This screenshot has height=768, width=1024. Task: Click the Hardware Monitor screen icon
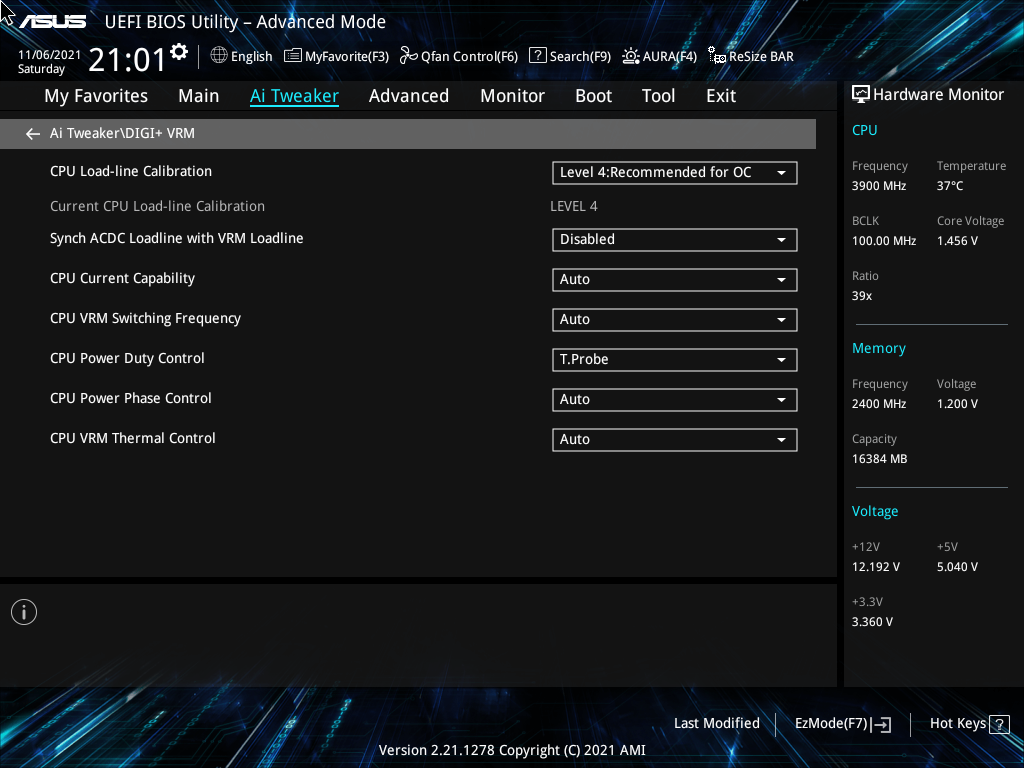point(861,95)
